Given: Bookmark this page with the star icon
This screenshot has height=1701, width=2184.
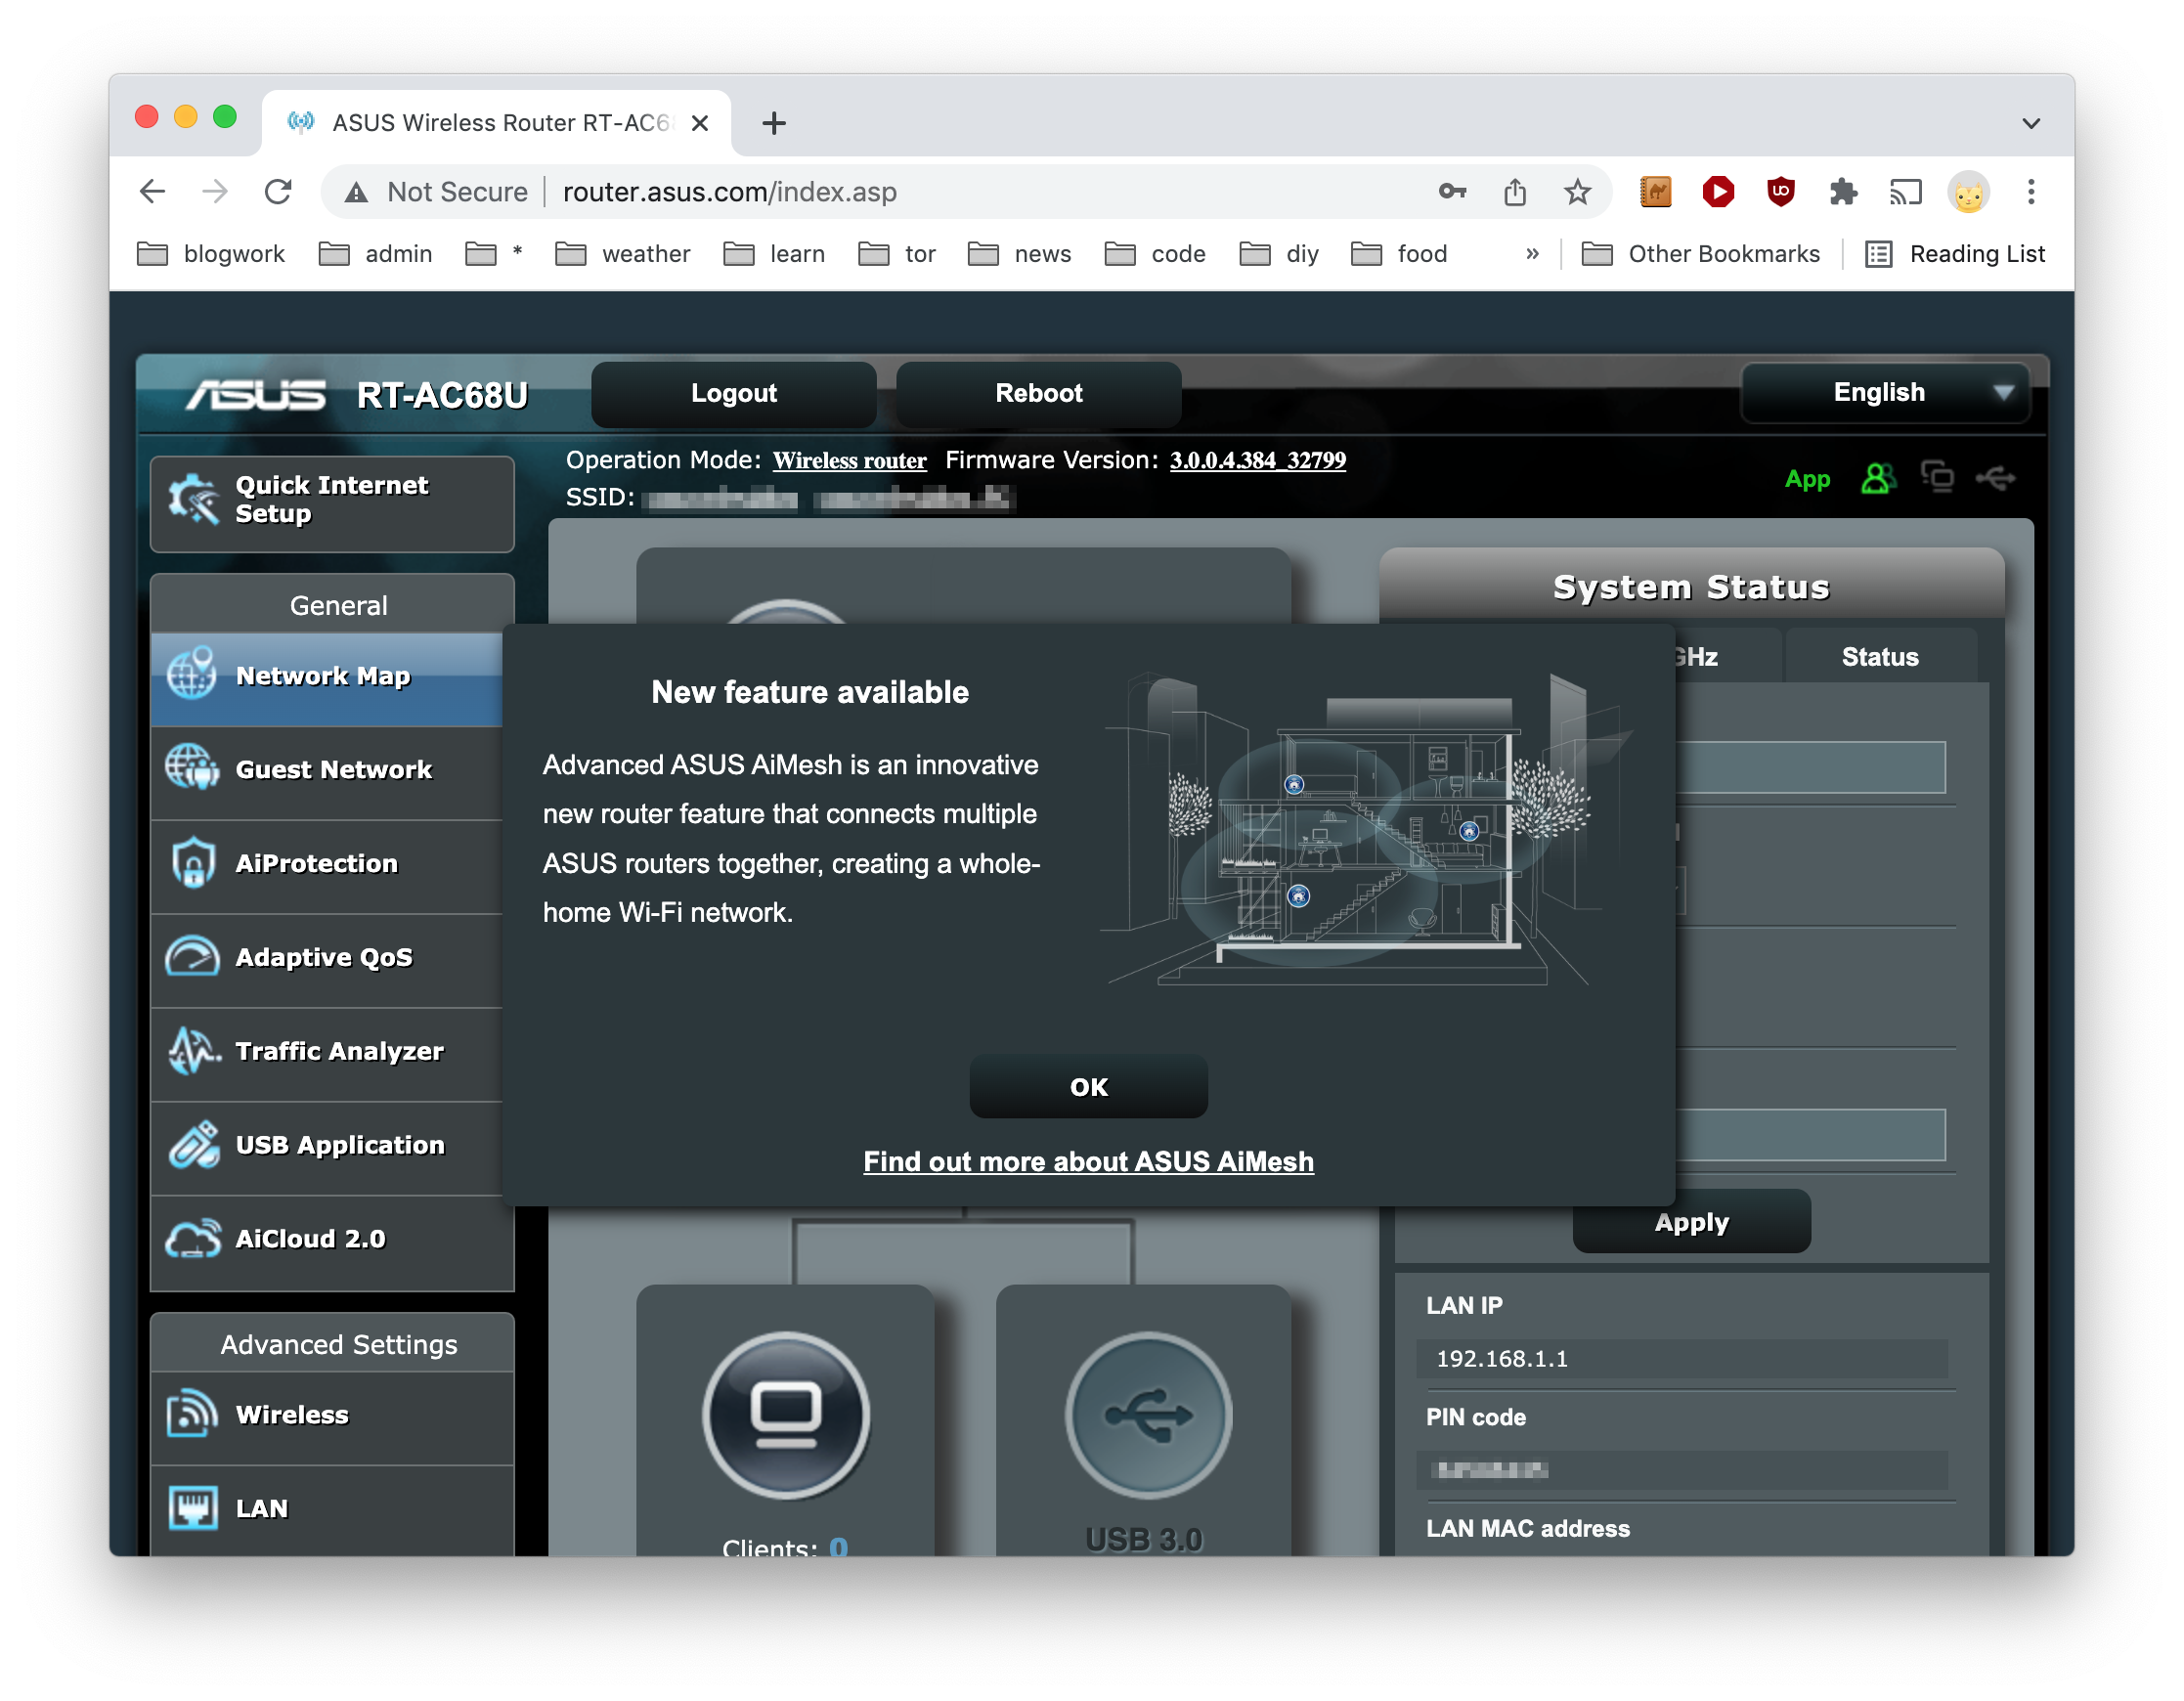Looking at the screenshot, I should (x=1577, y=191).
